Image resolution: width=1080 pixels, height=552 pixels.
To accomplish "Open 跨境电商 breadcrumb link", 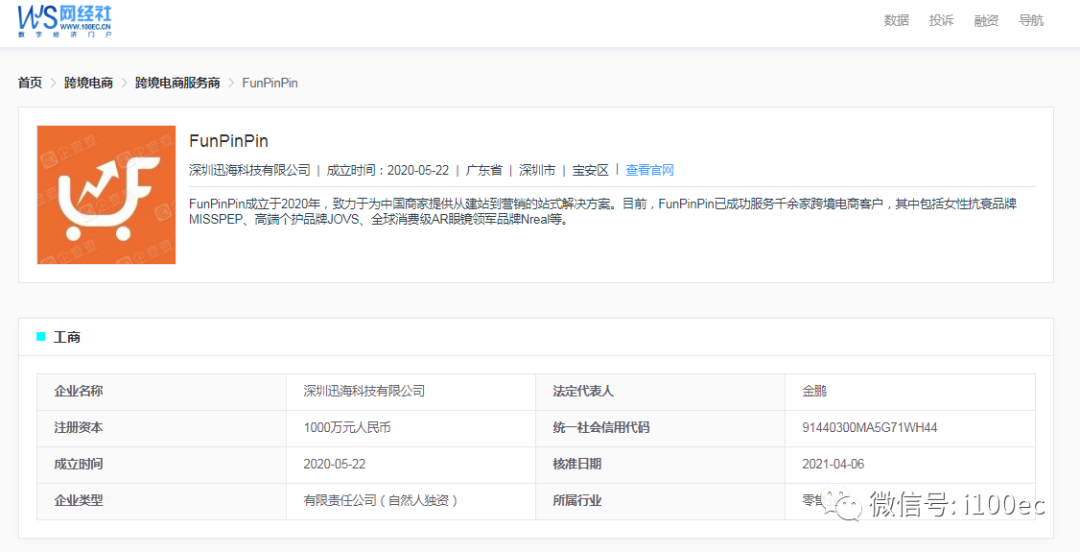I will 88,83.
